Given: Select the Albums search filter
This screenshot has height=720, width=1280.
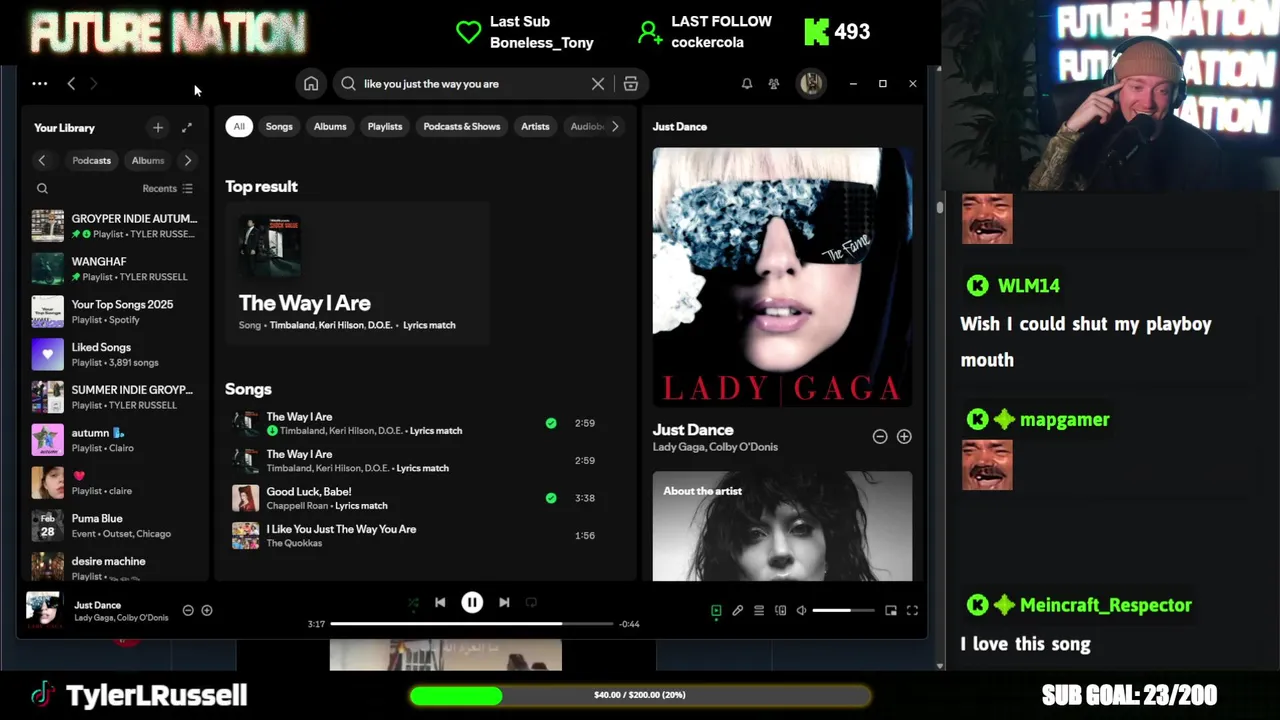Looking at the screenshot, I should (330, 127).
